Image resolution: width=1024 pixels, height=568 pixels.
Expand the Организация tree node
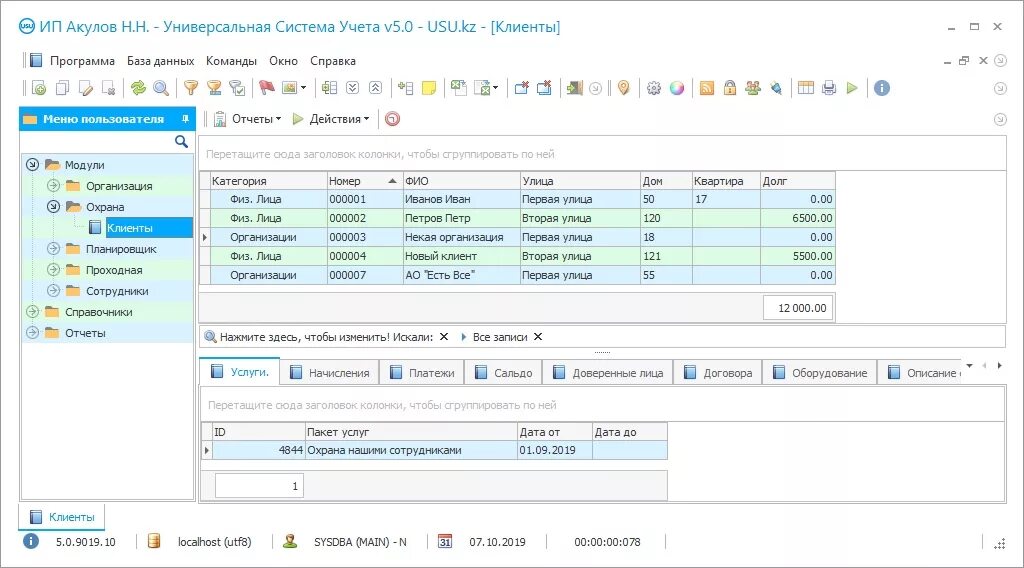pos(54,185)
